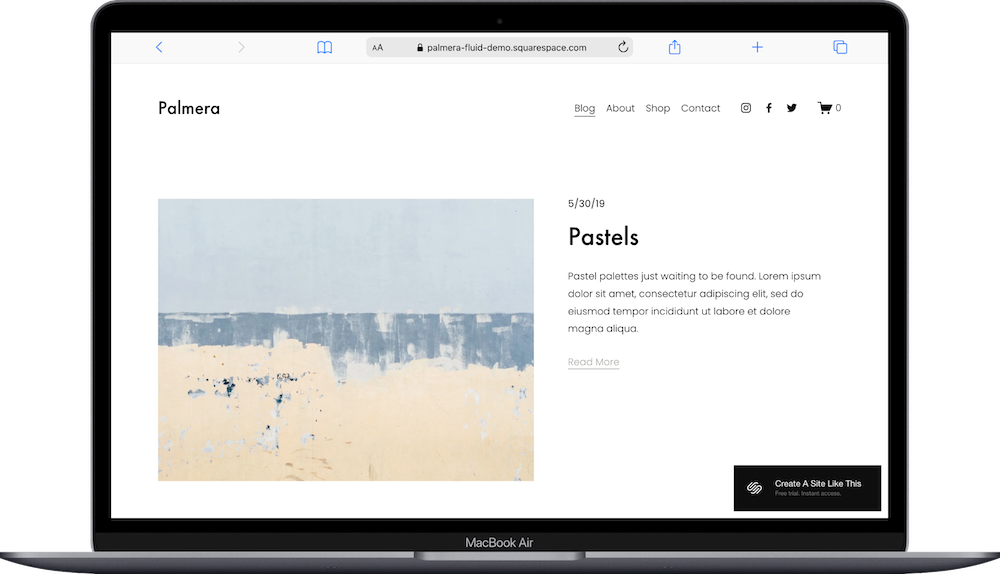This screenshot has width=1000, height=574.
Task: Tap the AA reader text-size button
Action: click(378, 48)
